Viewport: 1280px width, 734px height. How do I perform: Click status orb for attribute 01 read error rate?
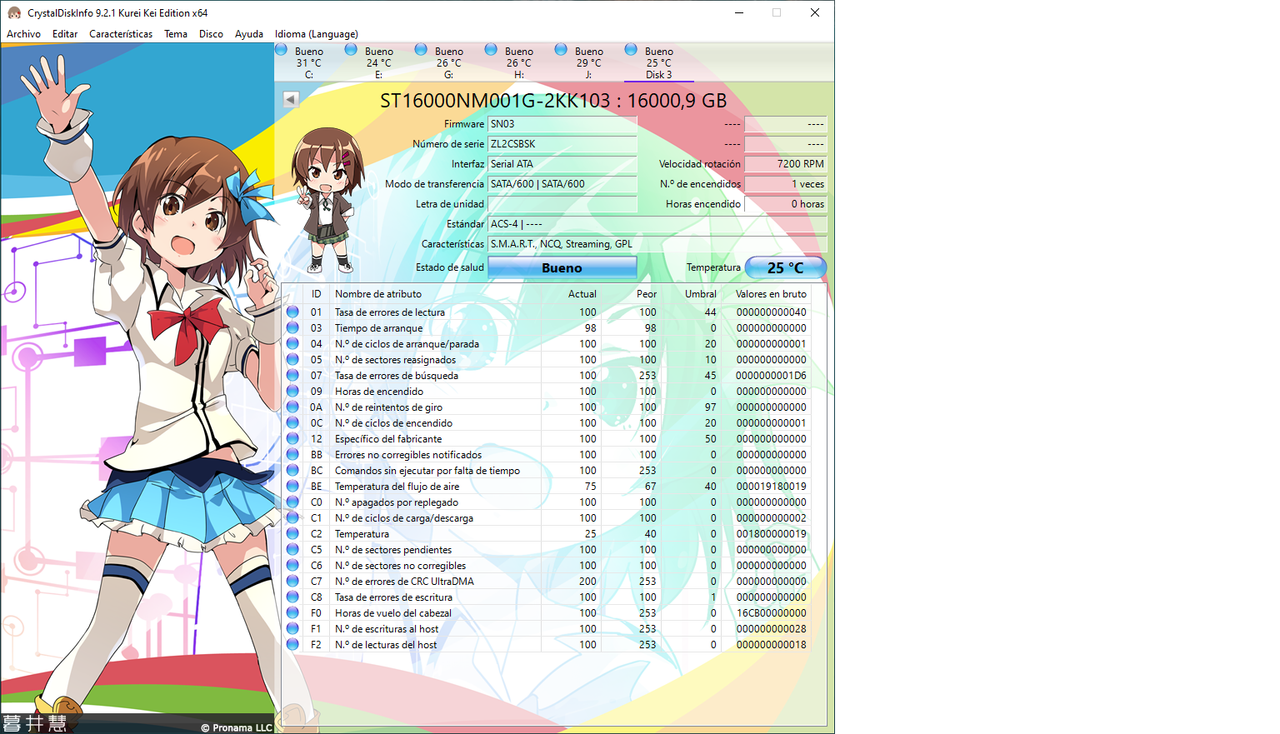click(x=293, y=312)
